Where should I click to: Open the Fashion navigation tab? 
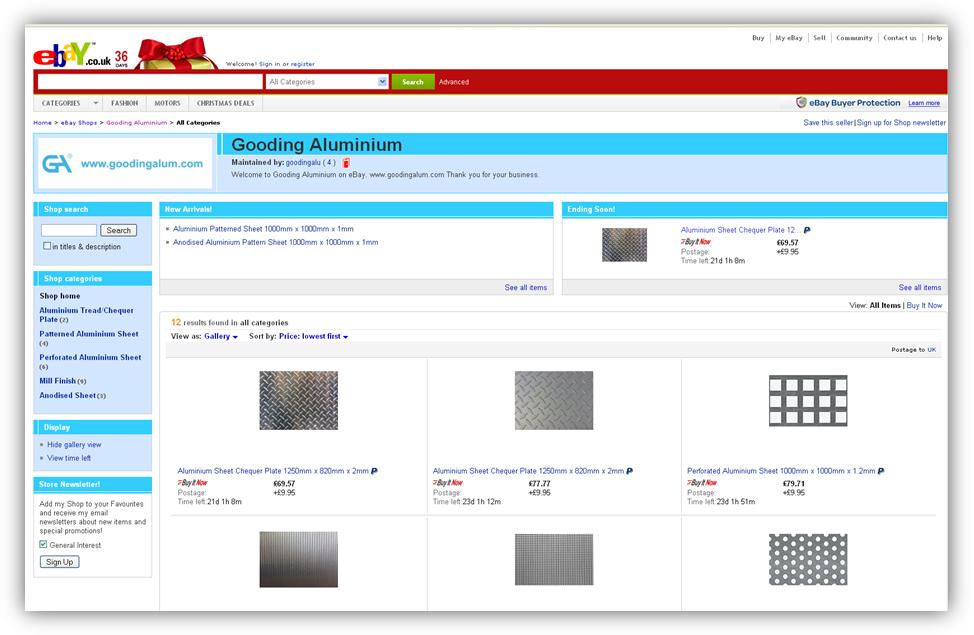coord(125,103)
